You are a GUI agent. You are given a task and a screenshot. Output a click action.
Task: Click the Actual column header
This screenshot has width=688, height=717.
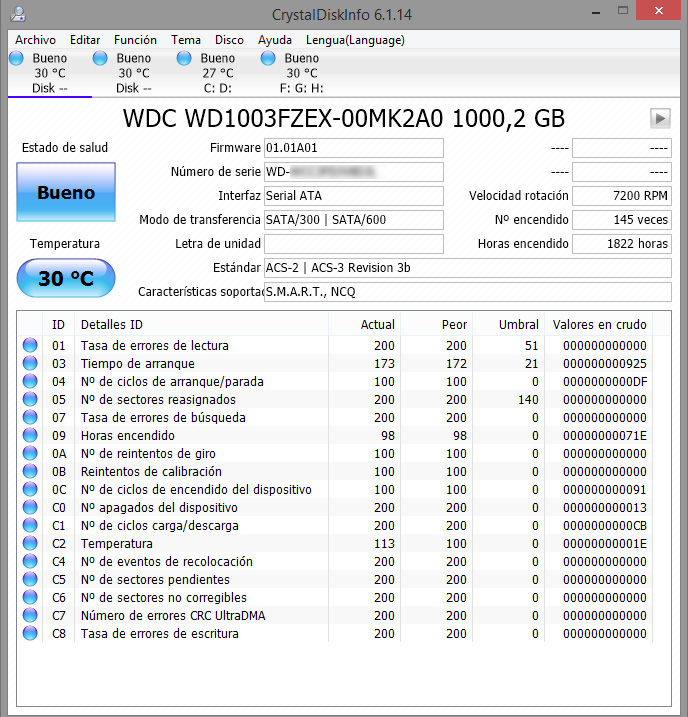(364, 325)
